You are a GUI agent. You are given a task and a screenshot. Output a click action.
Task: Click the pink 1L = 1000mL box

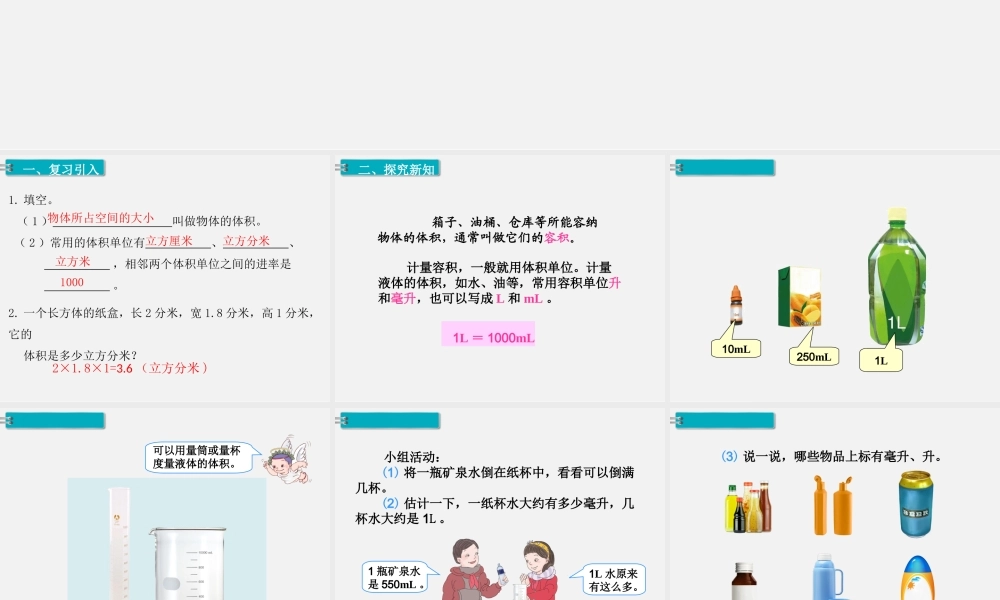(489, 337)
